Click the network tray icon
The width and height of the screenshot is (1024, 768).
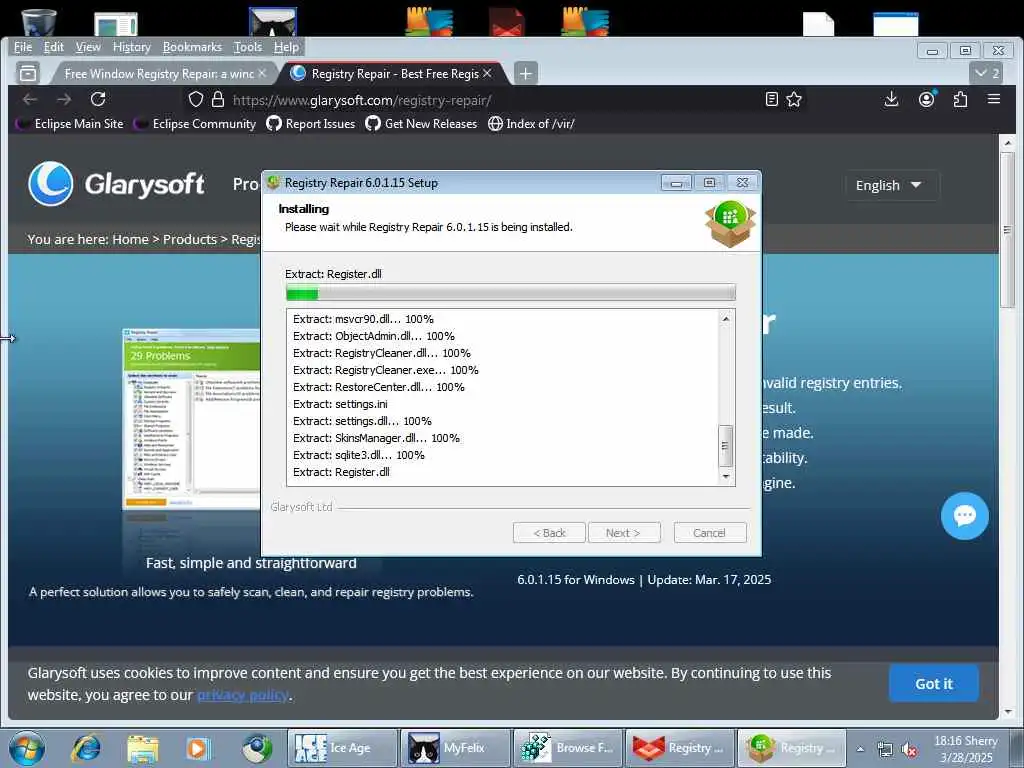pos(885,750)
